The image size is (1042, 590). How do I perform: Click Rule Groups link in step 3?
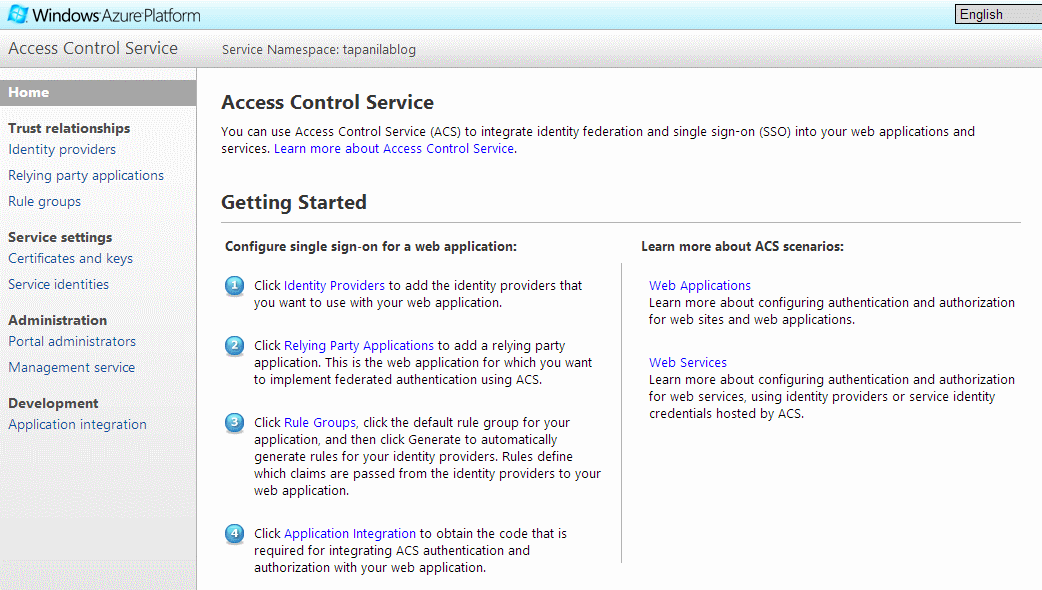click(320, 423)
